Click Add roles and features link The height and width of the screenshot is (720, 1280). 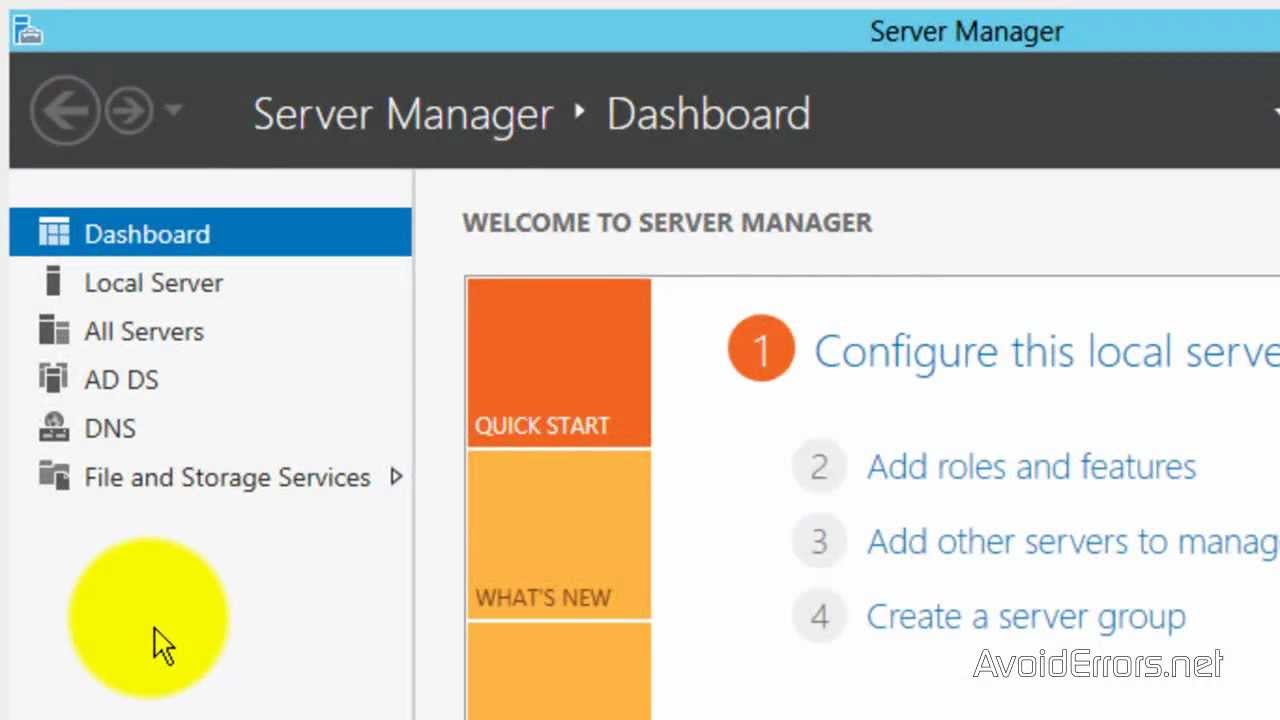click(x=1031, y=467)
